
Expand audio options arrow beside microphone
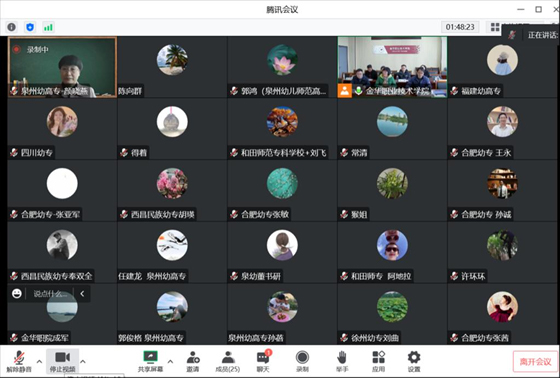pyautogui.click(x=39, y=362)
